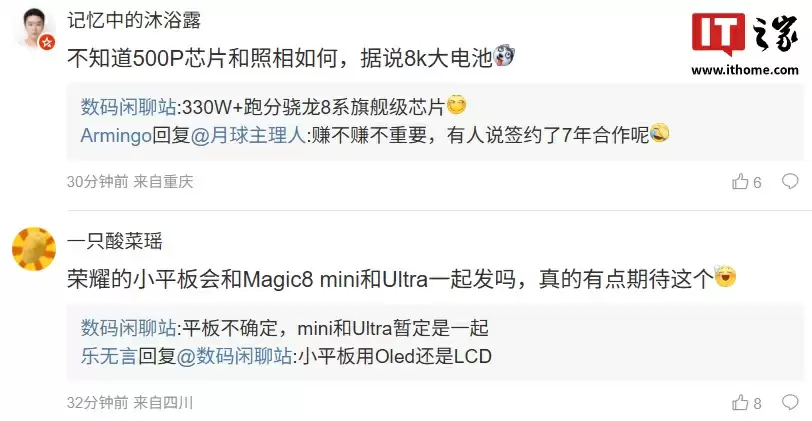Open username 一只酸菜瑶 profile
Viewport: 812px width, 421px height.
pos(115,241)
